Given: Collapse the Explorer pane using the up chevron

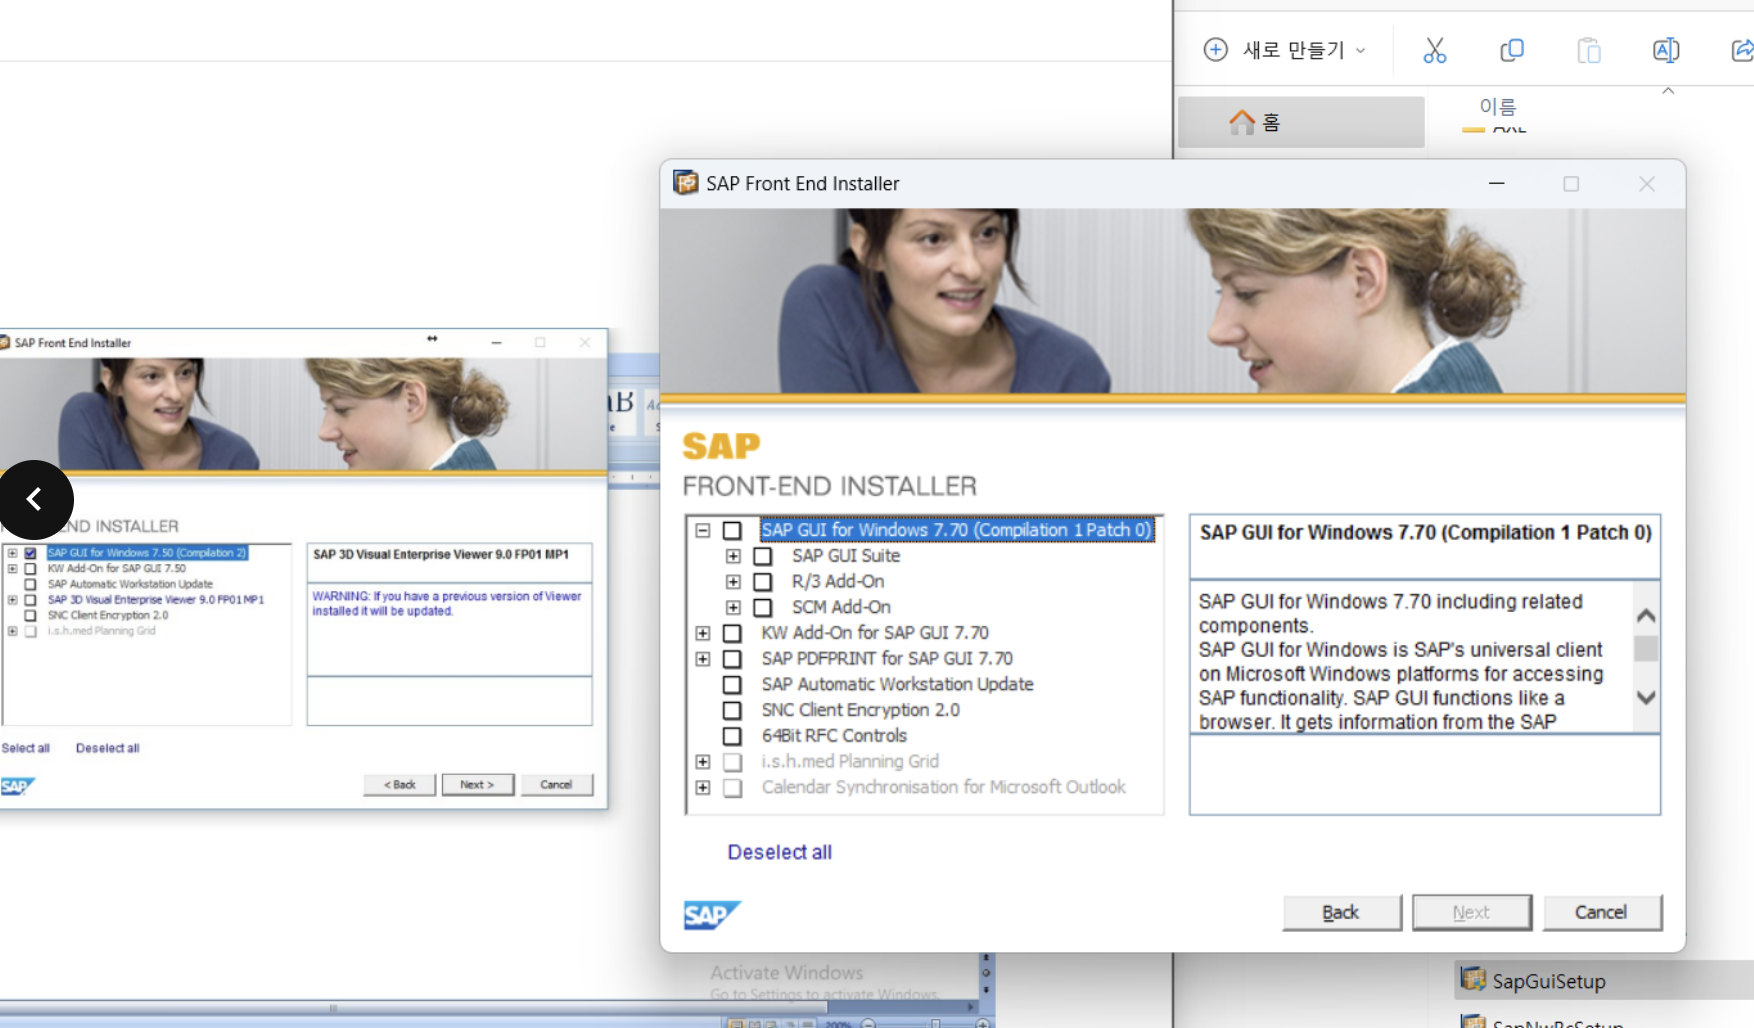Looking at the screenshot, I should pyautogui.click(x=1668, y=91).
